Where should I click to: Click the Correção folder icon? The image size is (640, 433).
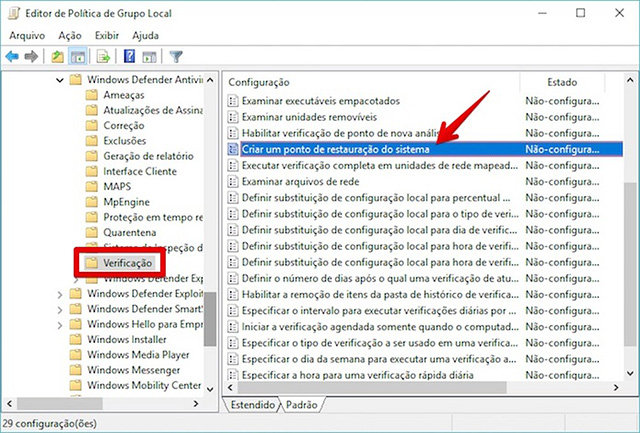click(92, 126)
